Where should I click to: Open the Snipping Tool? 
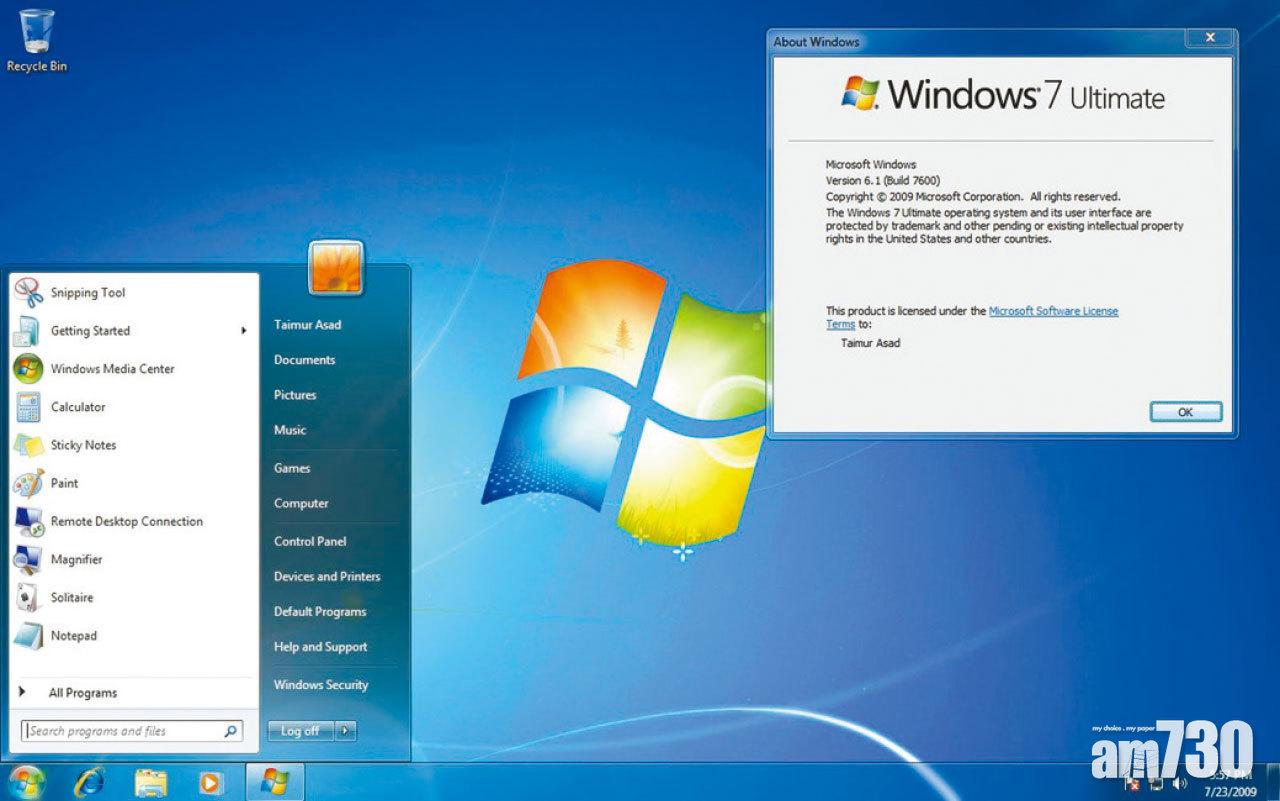[x=89, y=292]
